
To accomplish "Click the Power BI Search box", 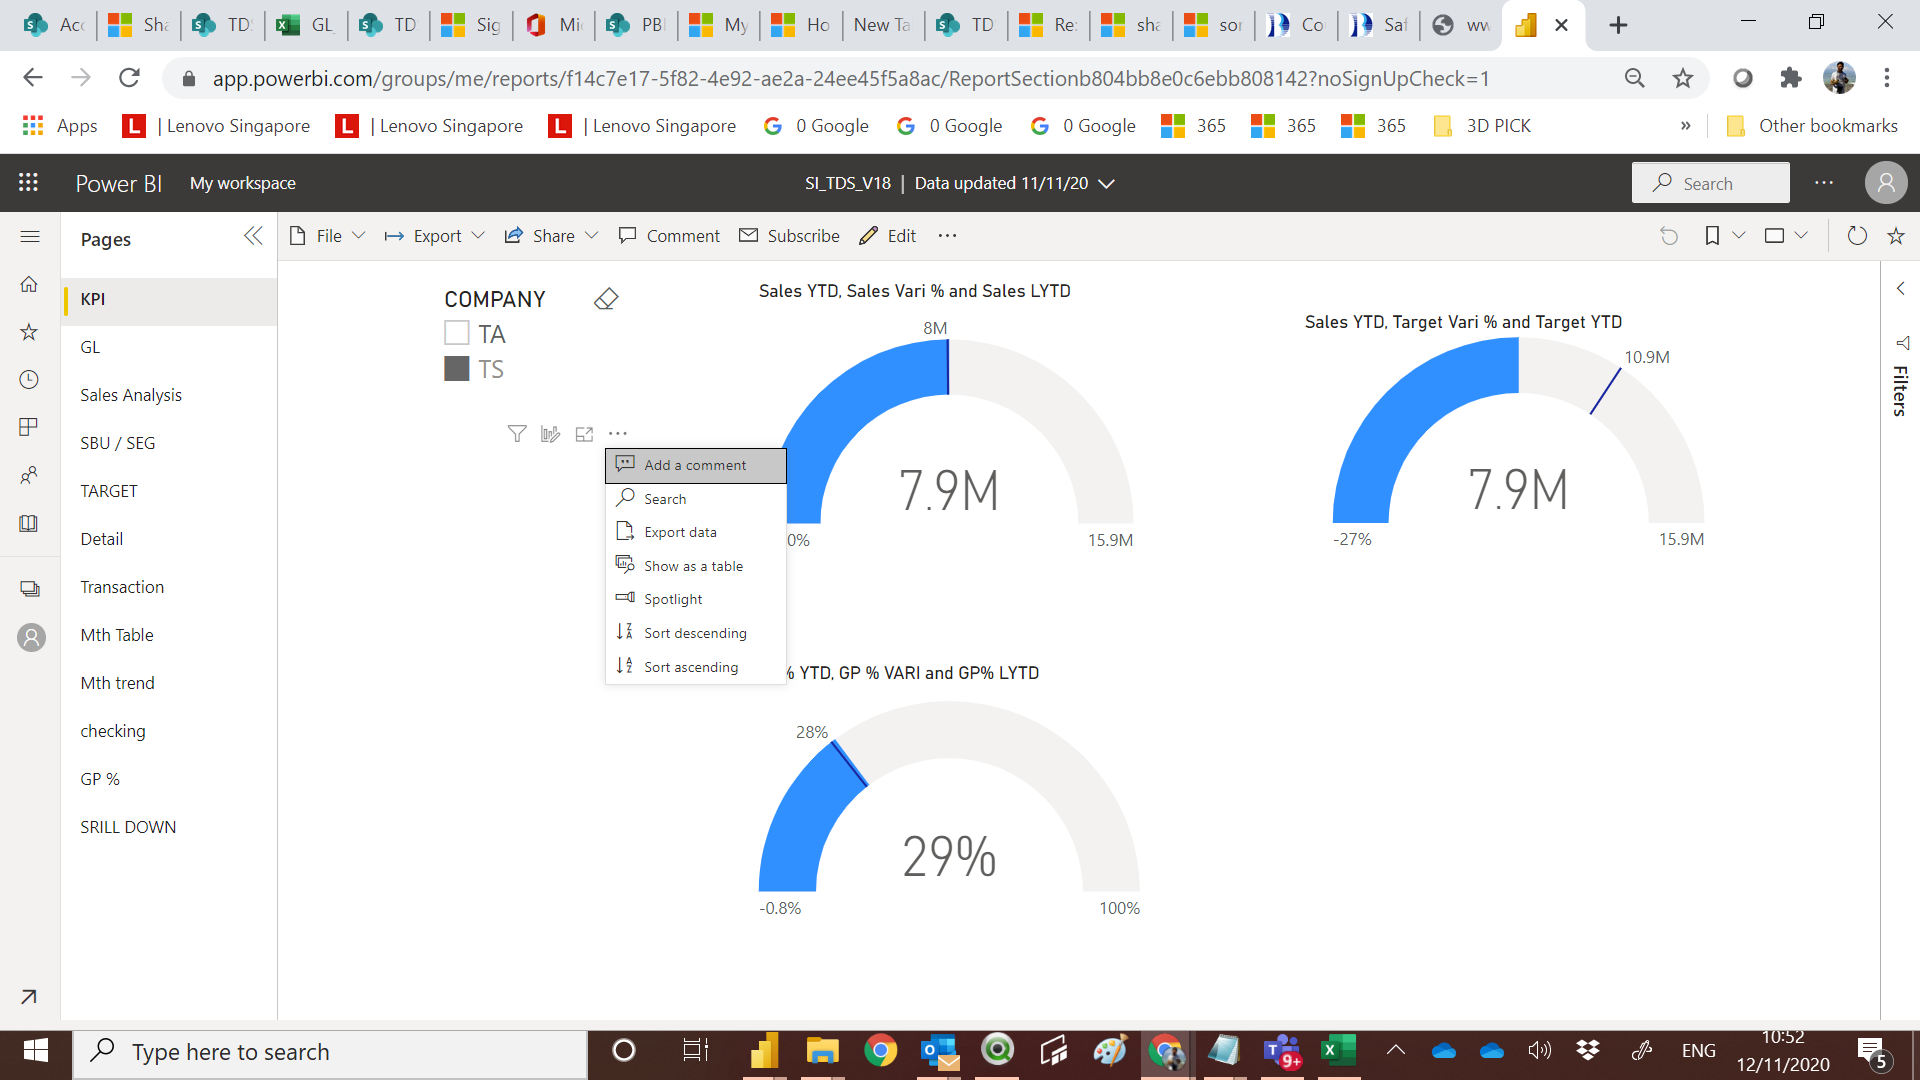I will (x=1710, y=183).
